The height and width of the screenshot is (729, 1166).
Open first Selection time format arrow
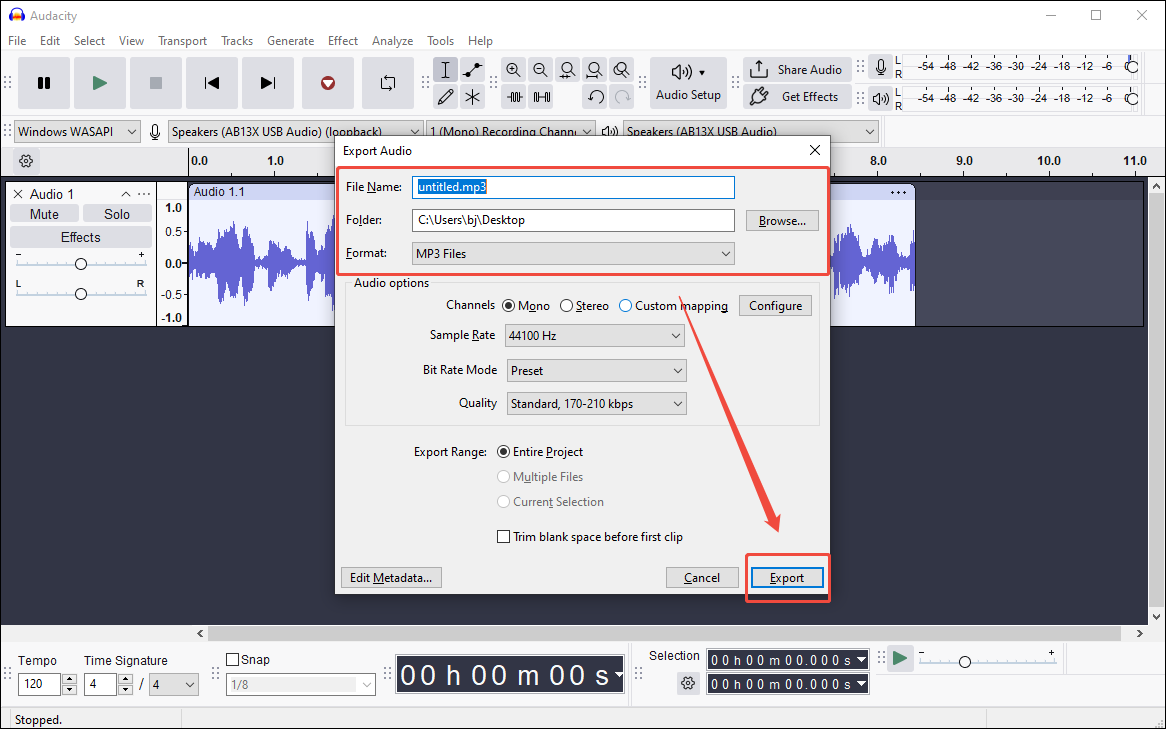click(x=861, y=659)
